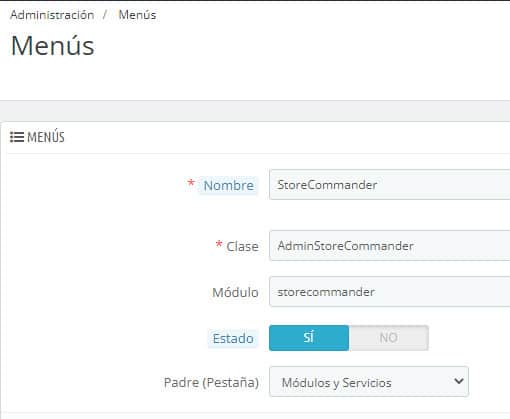
Task: Click the MENÚS panel header title
Action: click(46, 137)
